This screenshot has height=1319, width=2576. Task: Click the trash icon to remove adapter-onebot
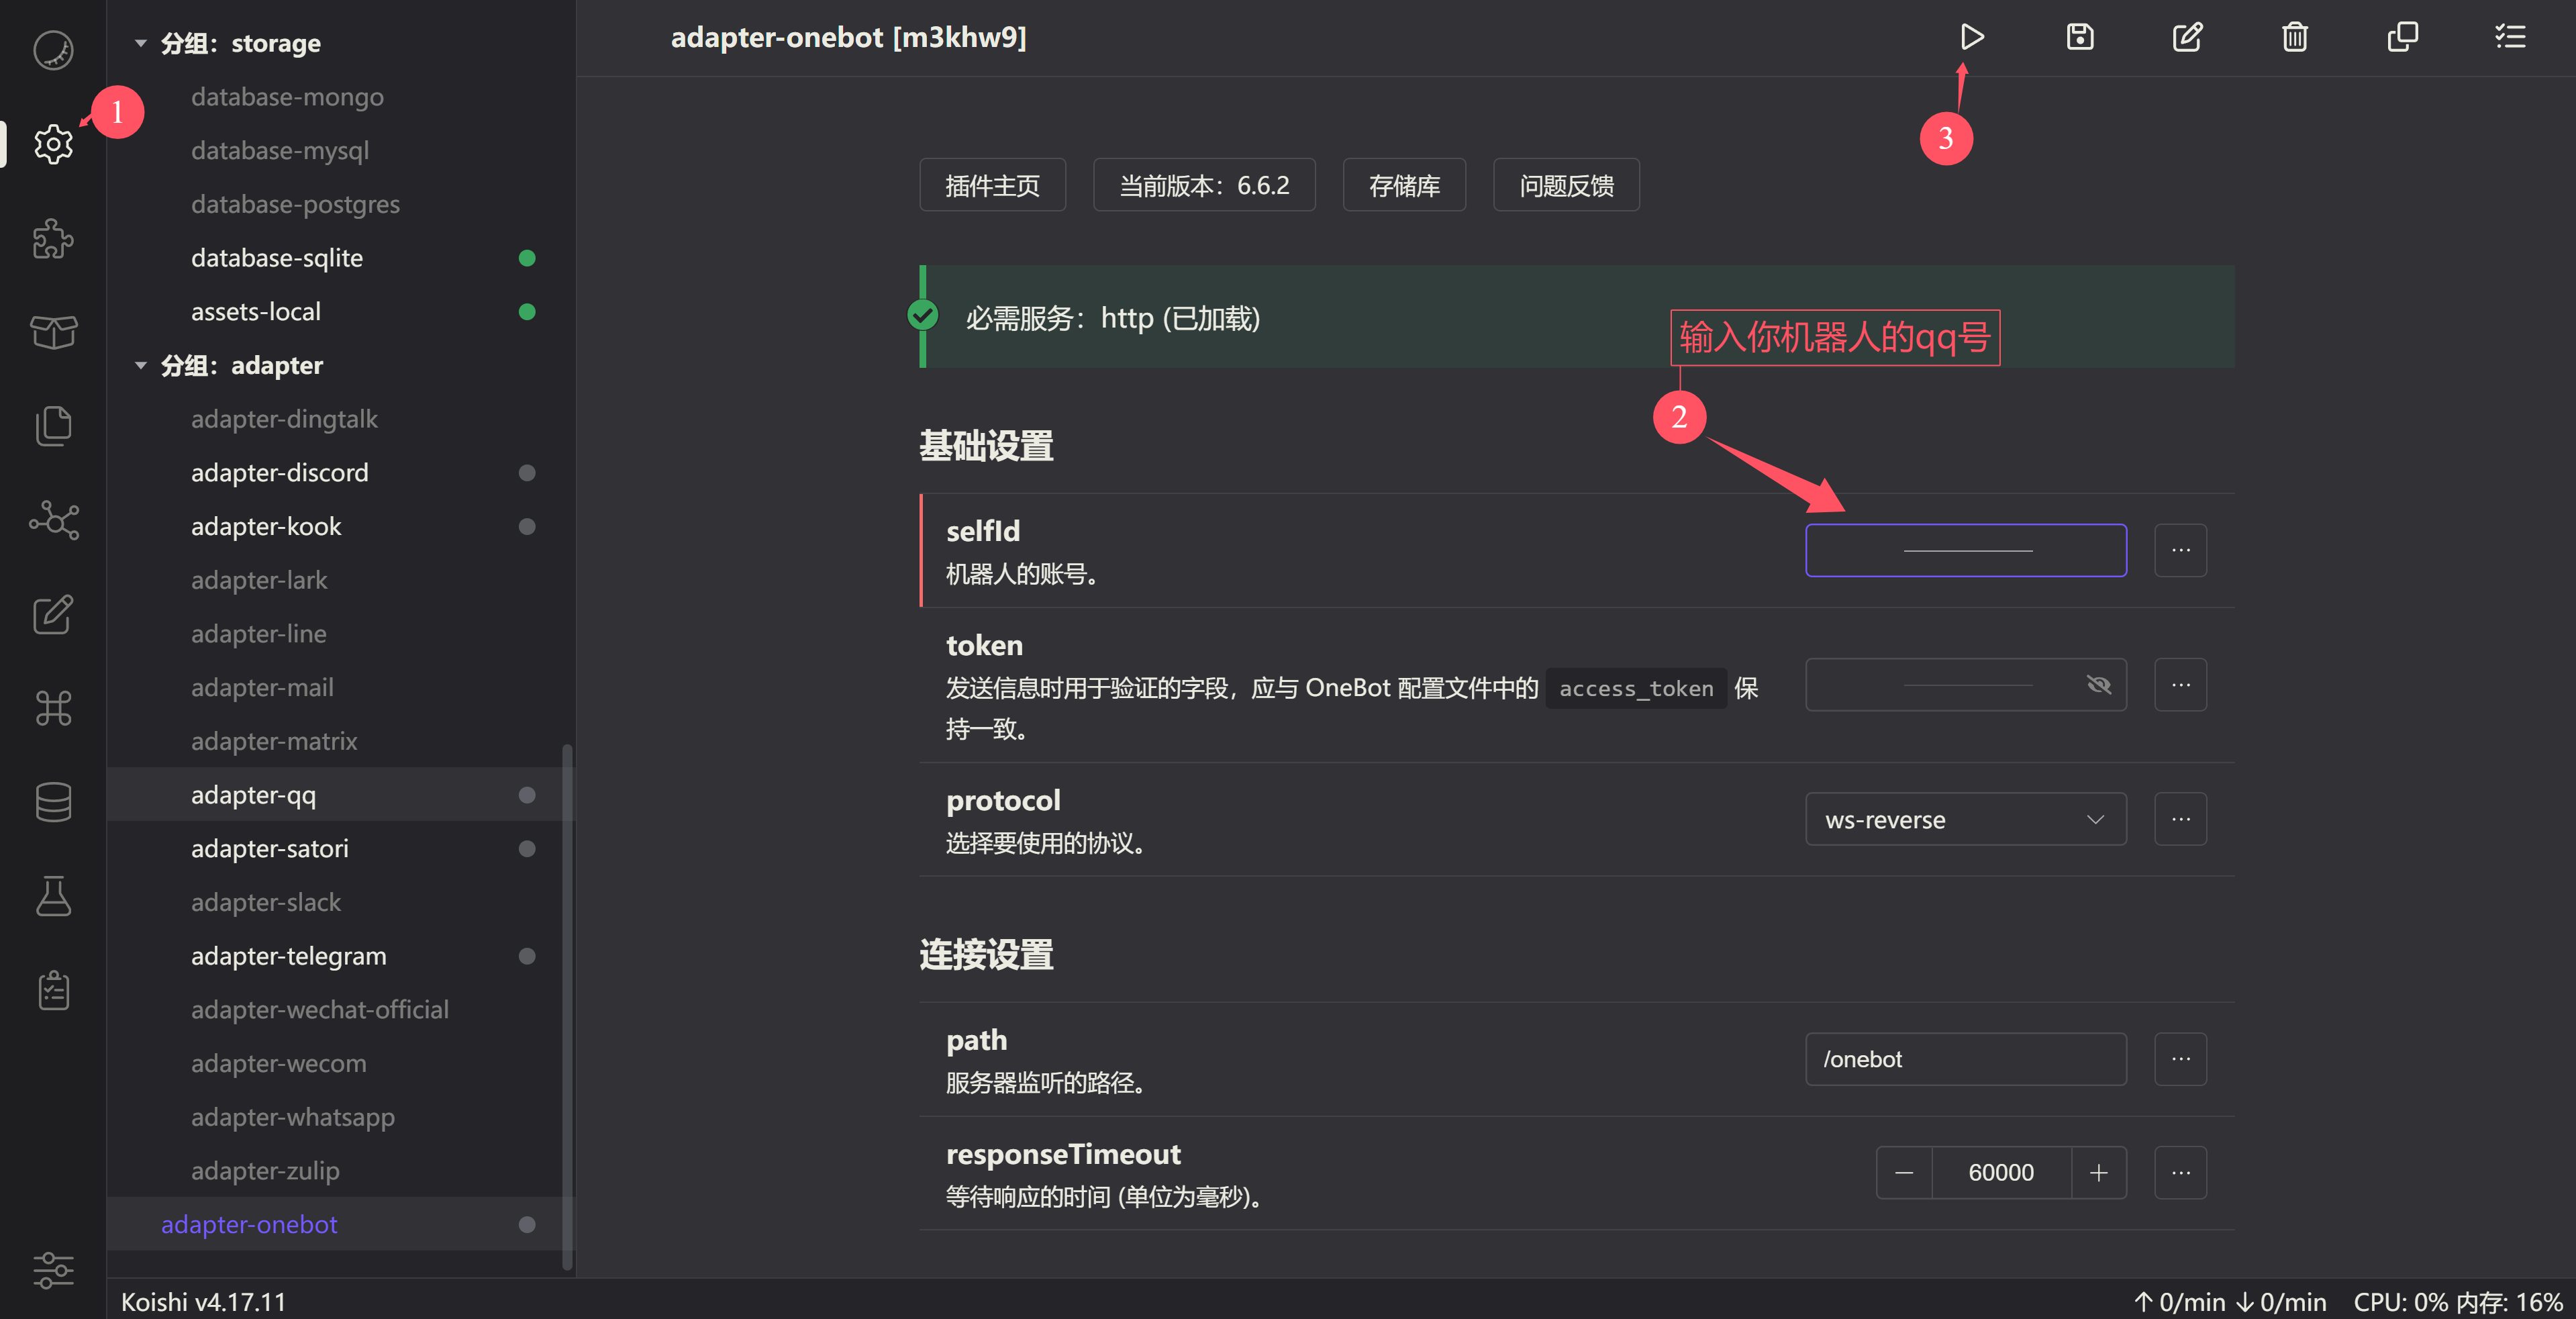[2294, 37]
